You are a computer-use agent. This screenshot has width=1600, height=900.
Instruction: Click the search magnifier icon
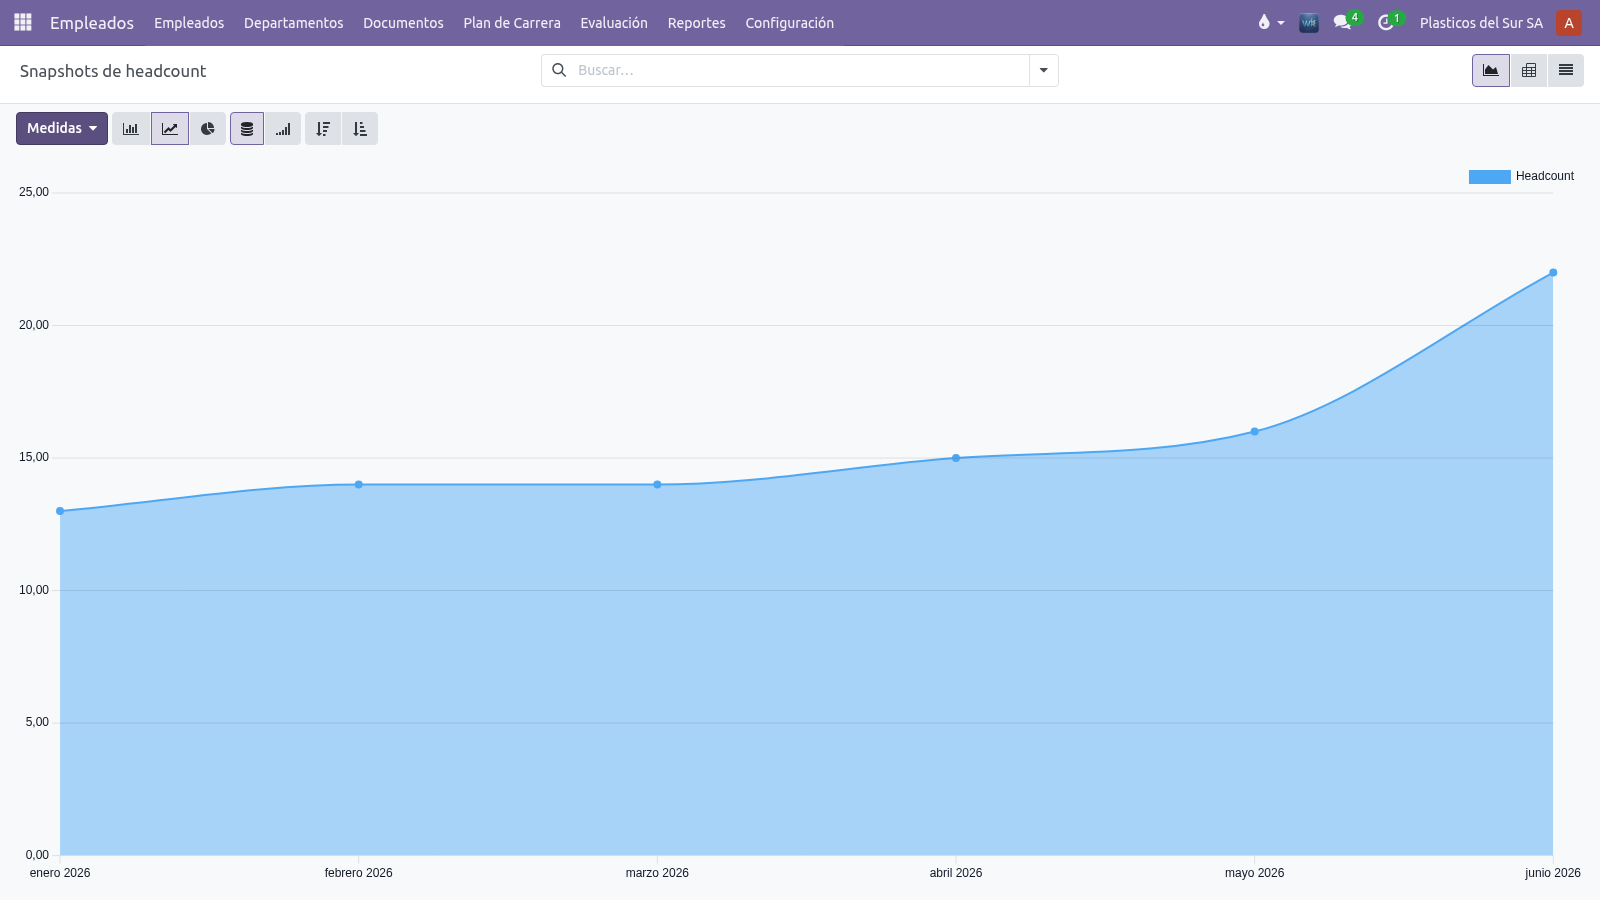(x=559, y=70)
